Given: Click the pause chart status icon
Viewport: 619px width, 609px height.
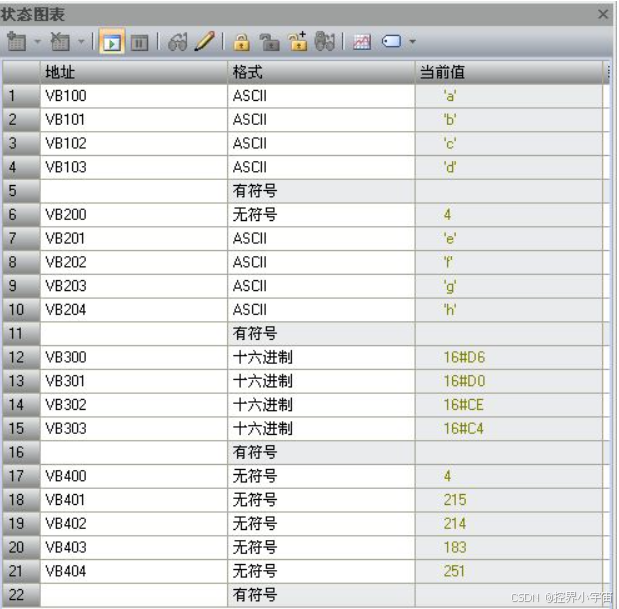Looking at the screenshot, I should pyautogui.click(x=139, y=43).
